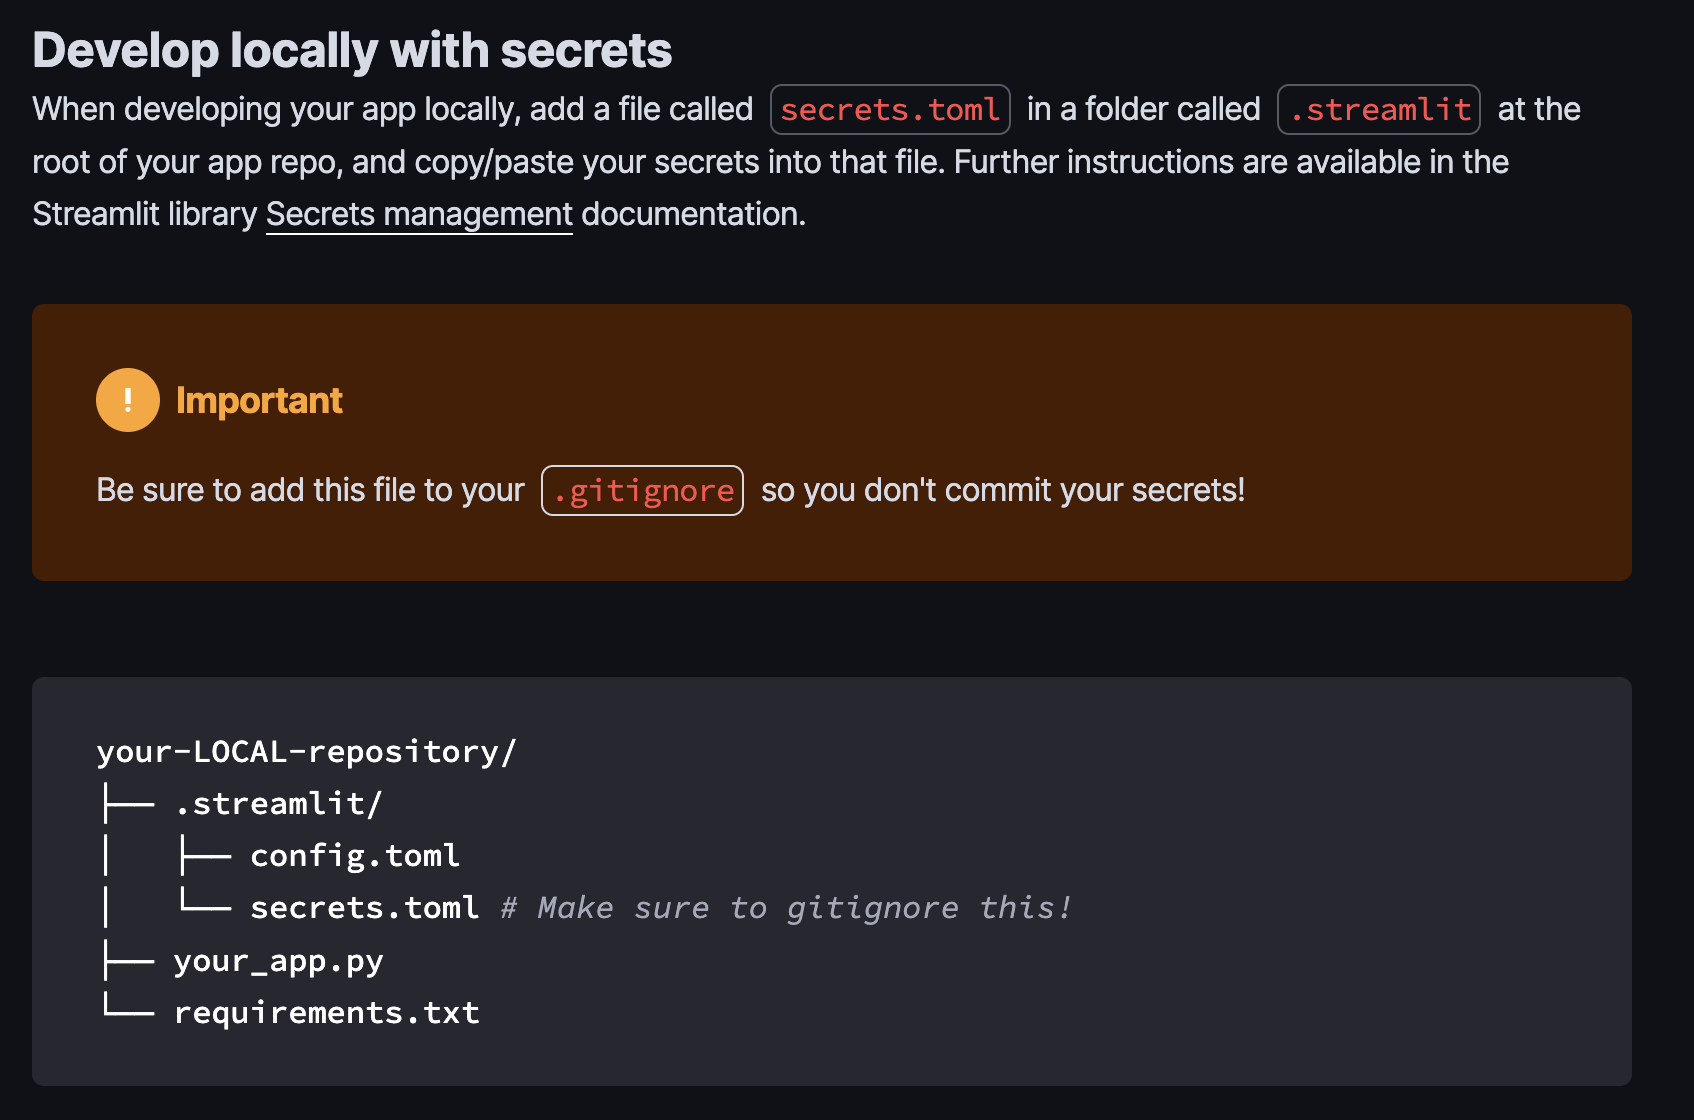Open the Secrets management documentation link
The width and height of the screenshot is (1694, 1120).
pos(419,214)
